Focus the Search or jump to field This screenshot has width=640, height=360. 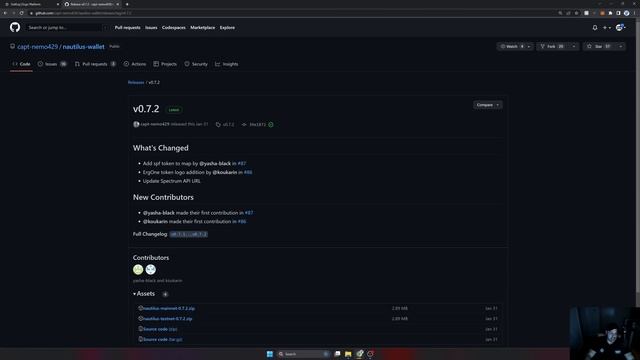[x=64, y=27]
